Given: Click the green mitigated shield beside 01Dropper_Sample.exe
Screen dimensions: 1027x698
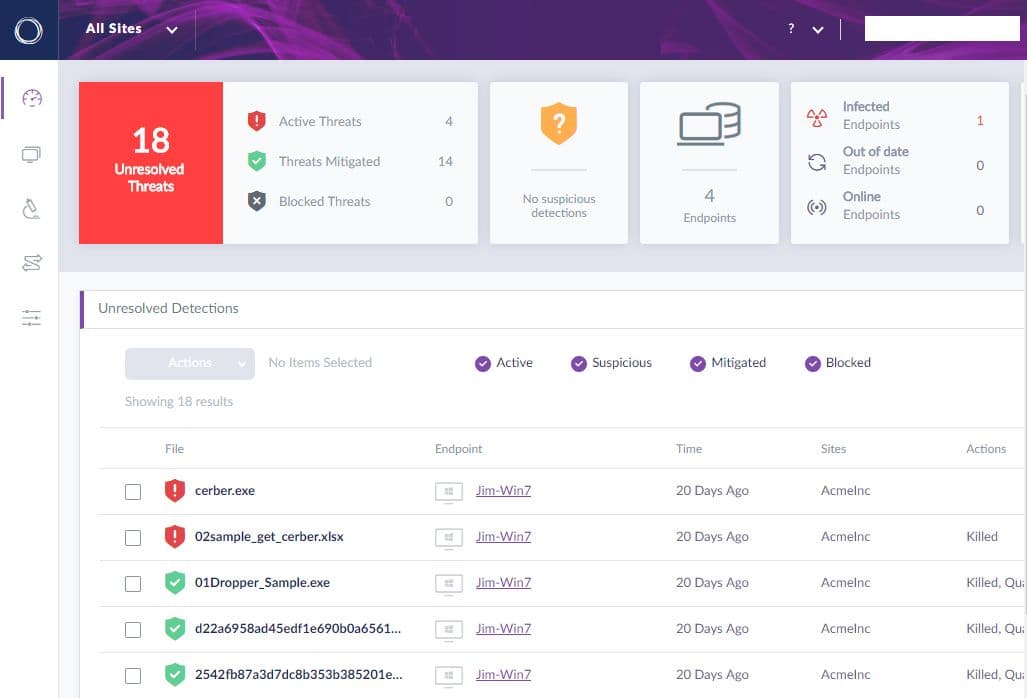Looking at the screenshot, I should click(175, 582).
